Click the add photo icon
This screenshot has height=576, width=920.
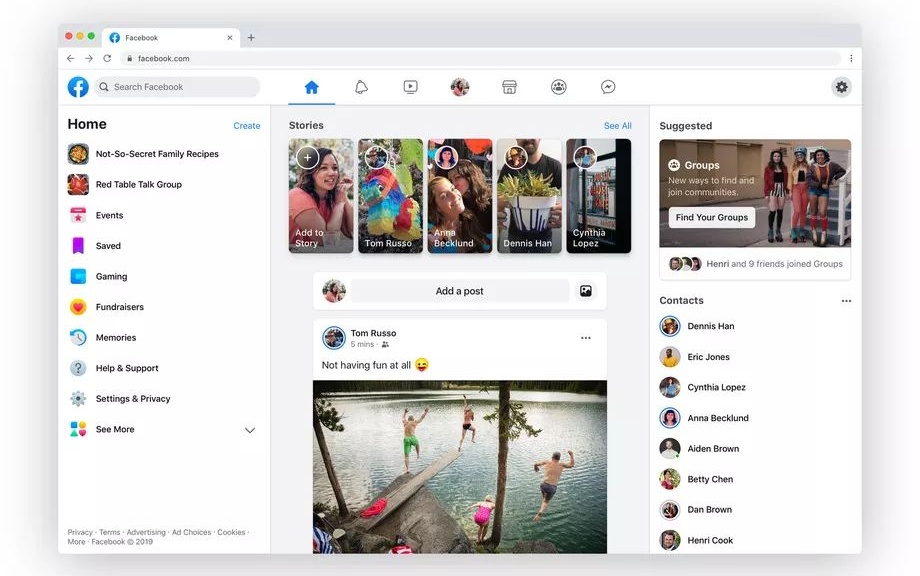click(x=586, y=291)
